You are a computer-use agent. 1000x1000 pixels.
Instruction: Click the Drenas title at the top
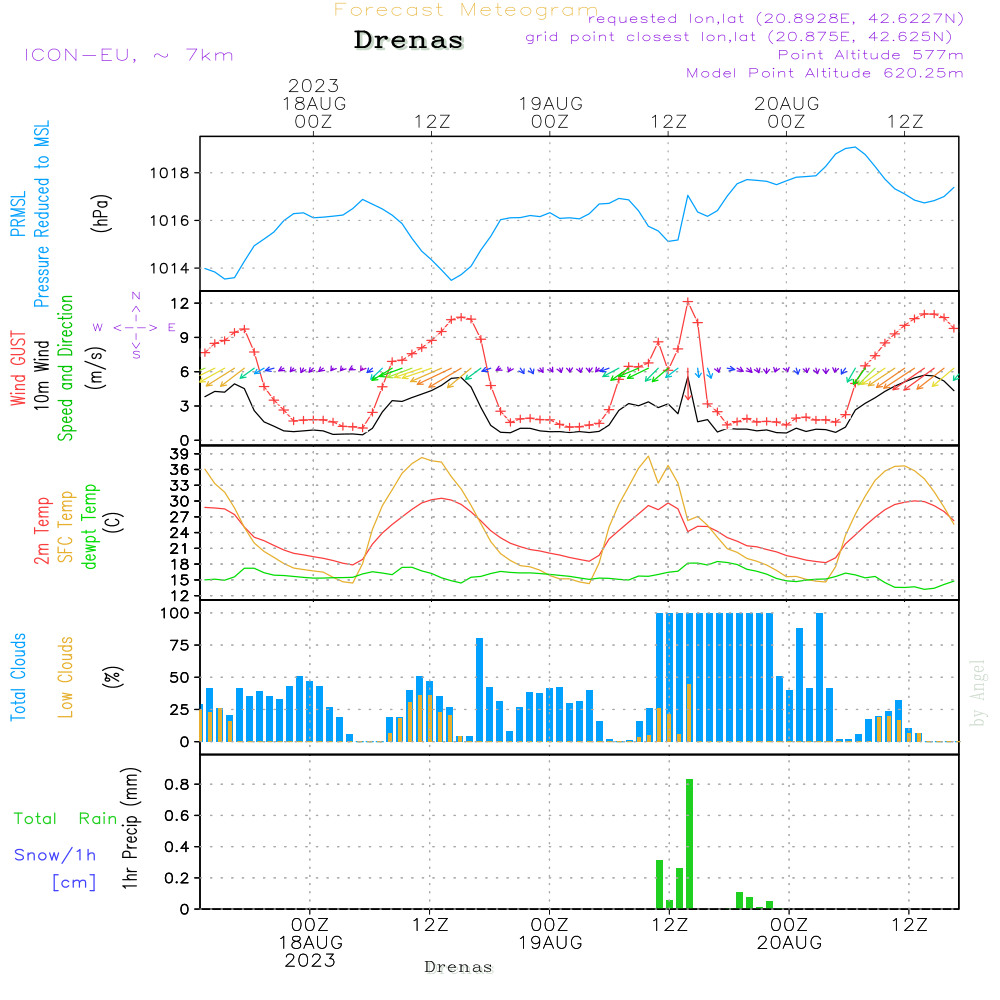tap(409, 41)
